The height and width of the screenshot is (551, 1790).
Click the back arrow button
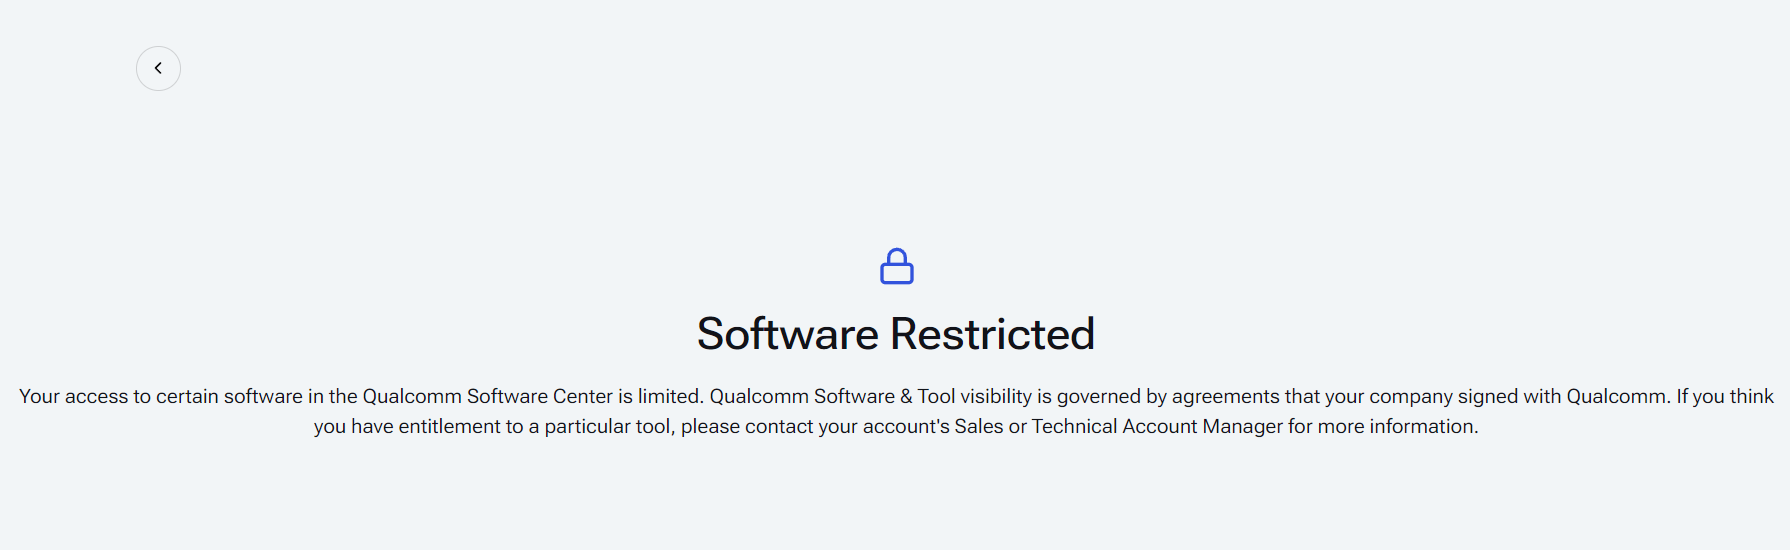158,68
